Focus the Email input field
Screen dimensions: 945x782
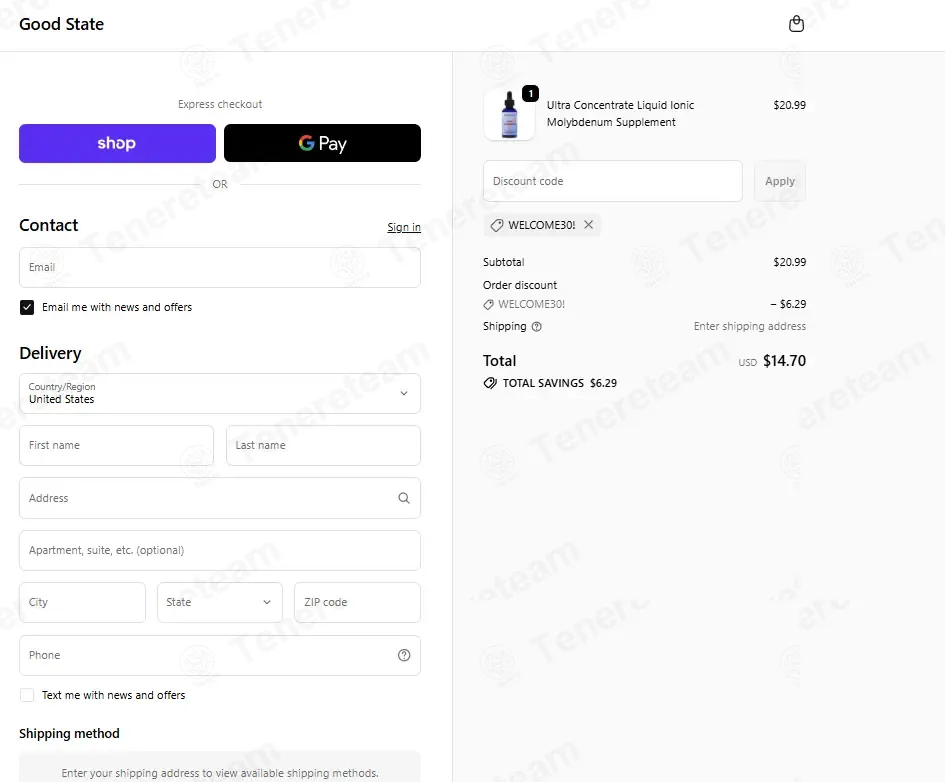click(x=220, y=267)
